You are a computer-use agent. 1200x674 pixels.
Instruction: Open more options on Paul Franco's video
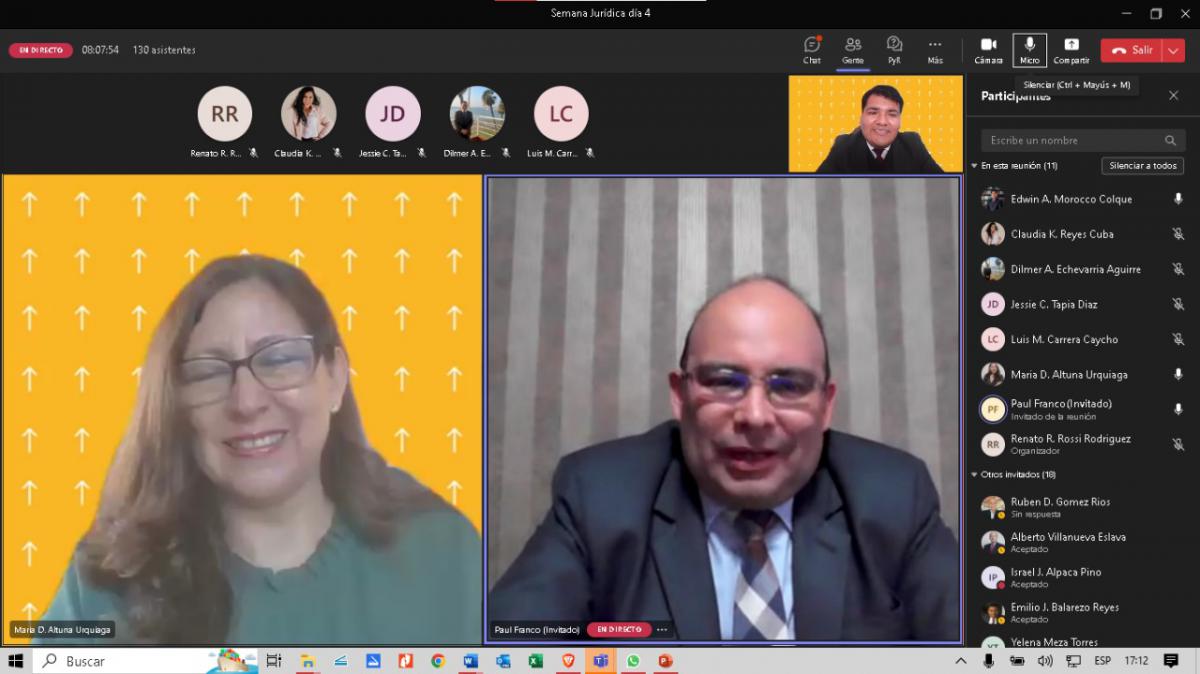point(662,630)
